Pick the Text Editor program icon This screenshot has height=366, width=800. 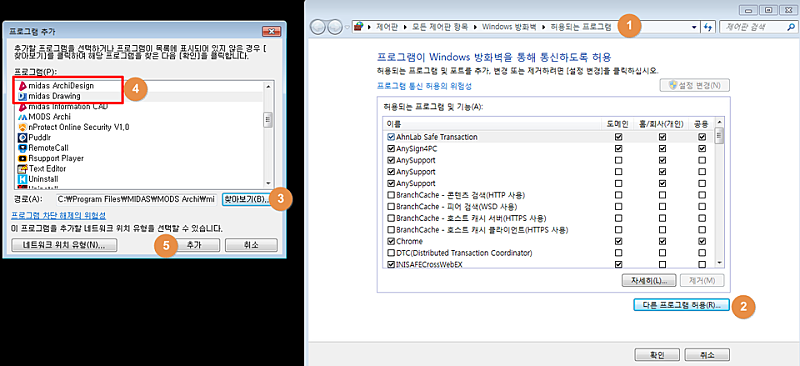click(22, 168)
